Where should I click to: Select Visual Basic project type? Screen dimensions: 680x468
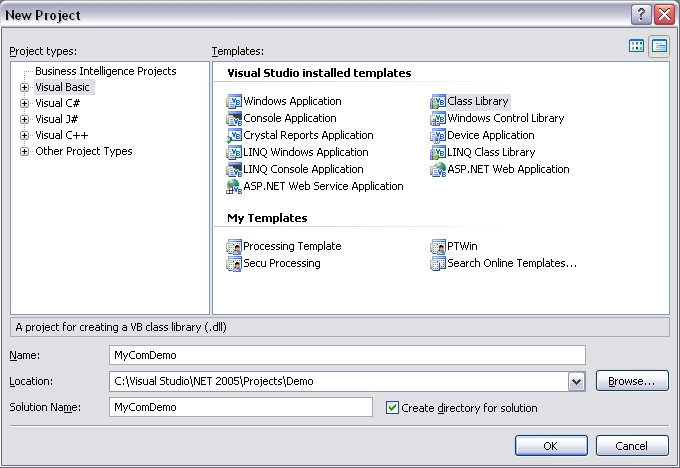pos(62,87)
